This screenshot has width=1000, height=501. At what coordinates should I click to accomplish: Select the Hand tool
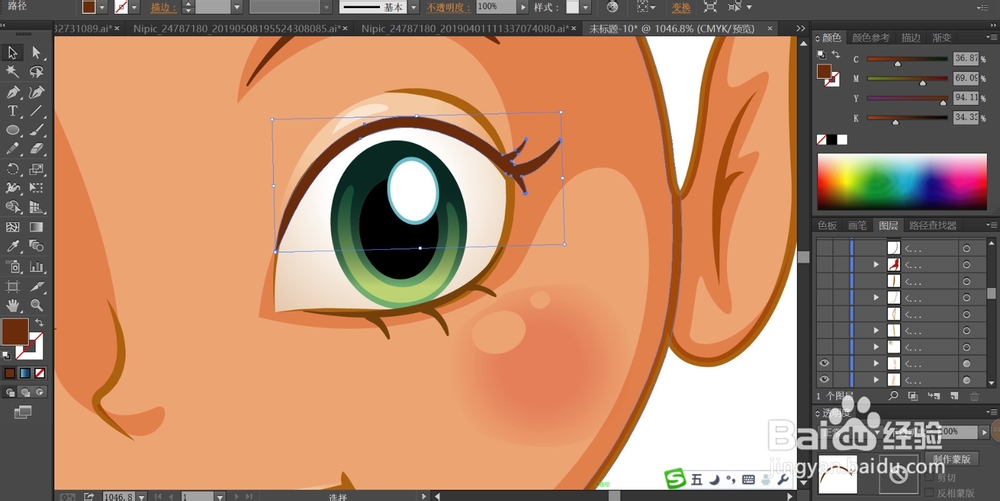pos(12,306)
